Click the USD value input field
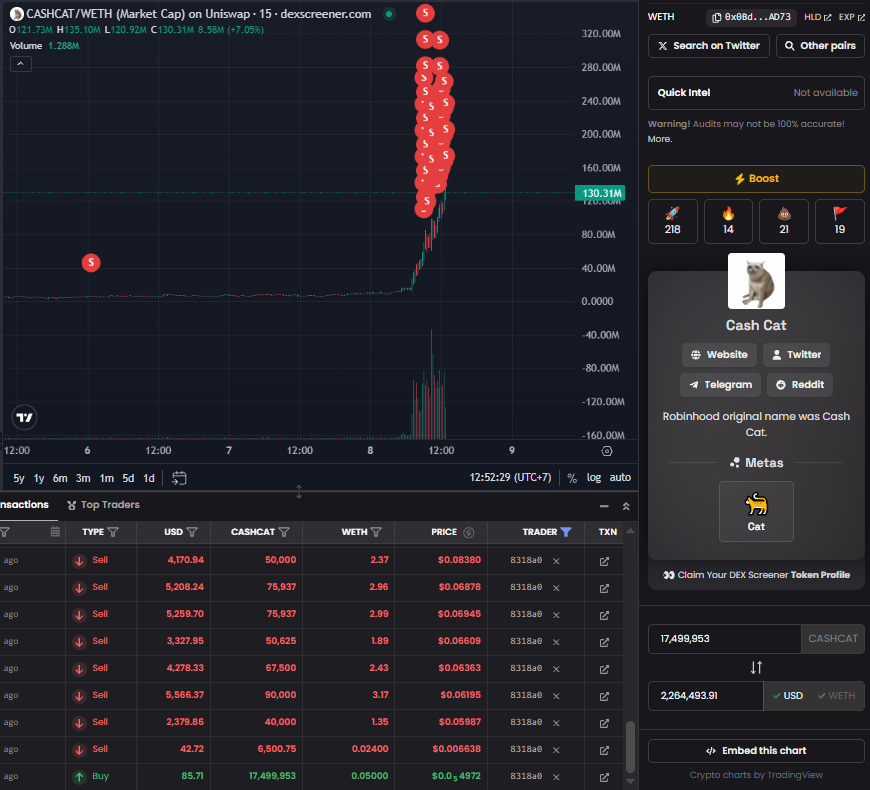Screen dimensions: 870x790 tap(706, 696)
